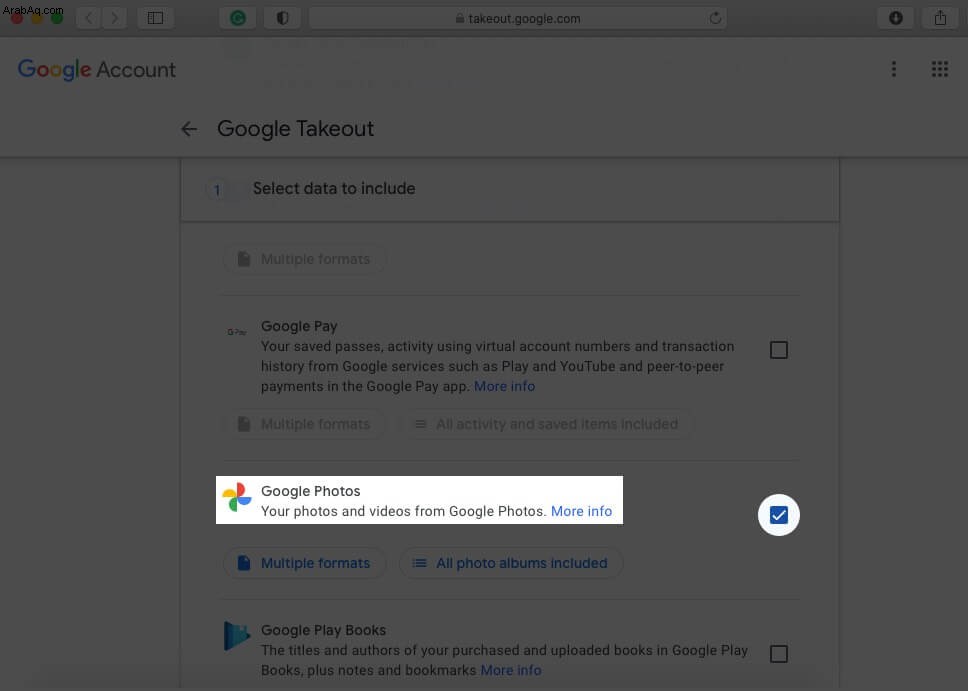Viewport: 968px width, 691px height.
Task: Click the topmost Multiple formats button
Action: click(x=304, y=259)
